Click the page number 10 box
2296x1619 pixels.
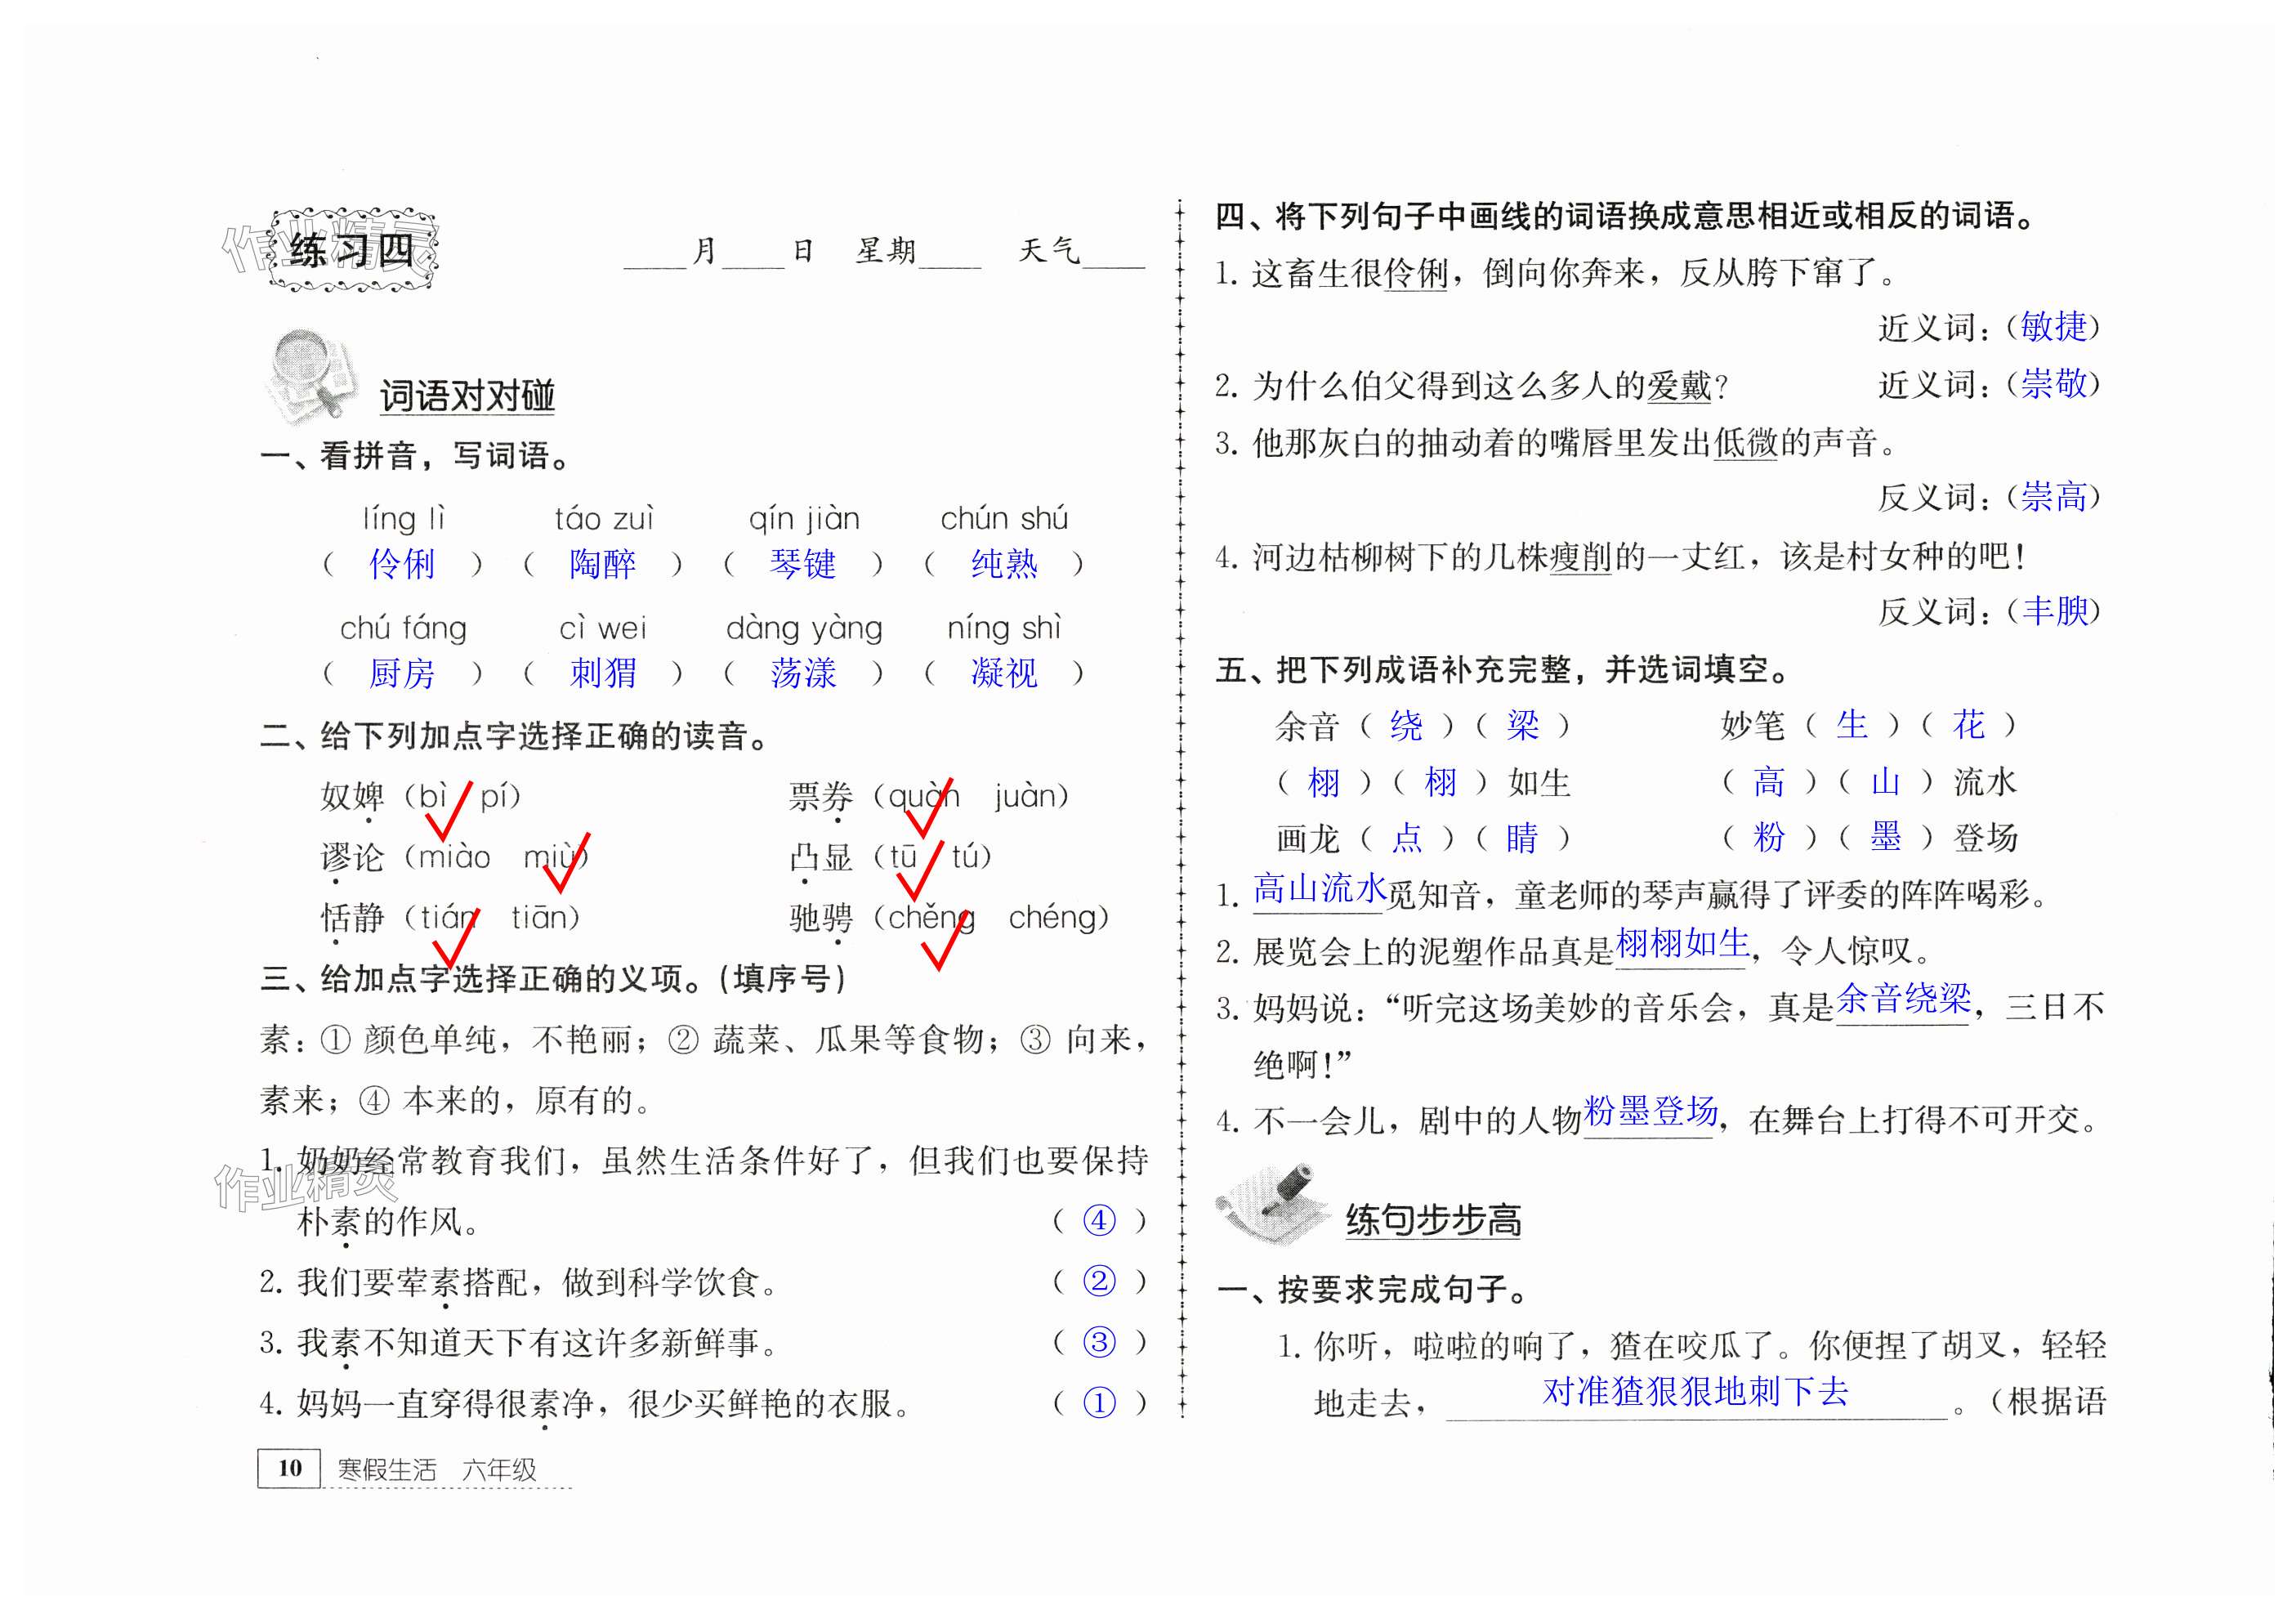pyautogui.click(x=289, y=1468)
